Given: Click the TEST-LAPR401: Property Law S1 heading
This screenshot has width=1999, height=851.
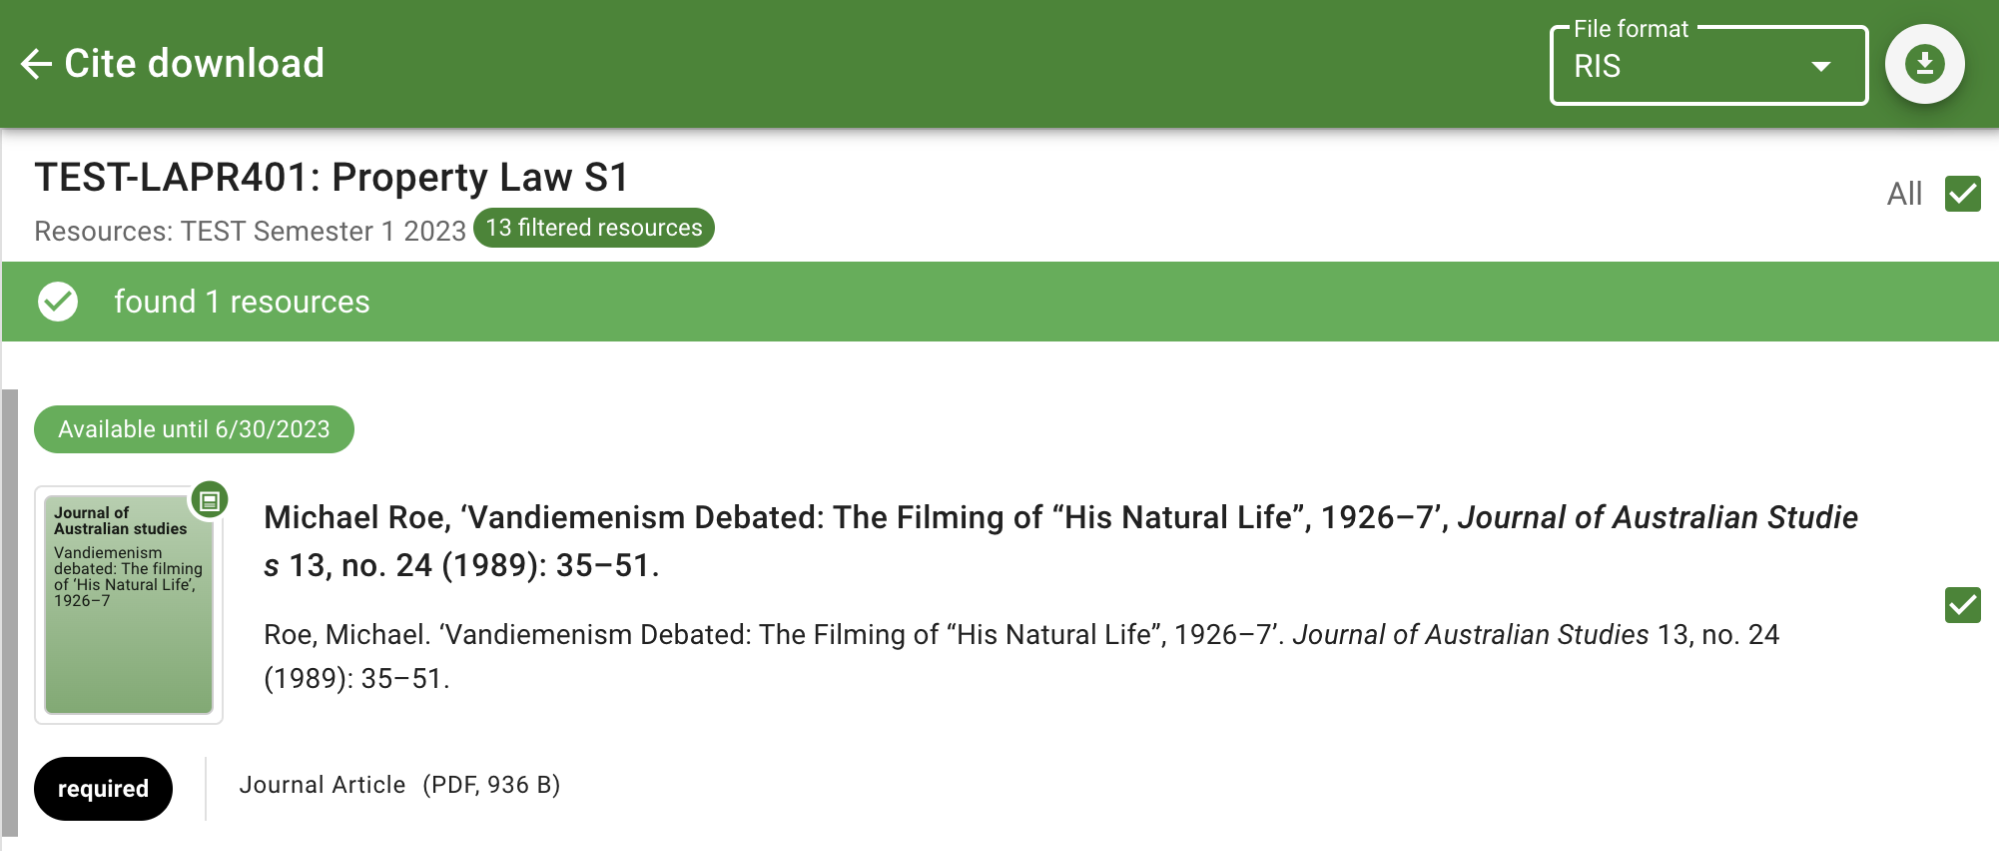Looking at the screenshot, I should [x=331, y=177].
